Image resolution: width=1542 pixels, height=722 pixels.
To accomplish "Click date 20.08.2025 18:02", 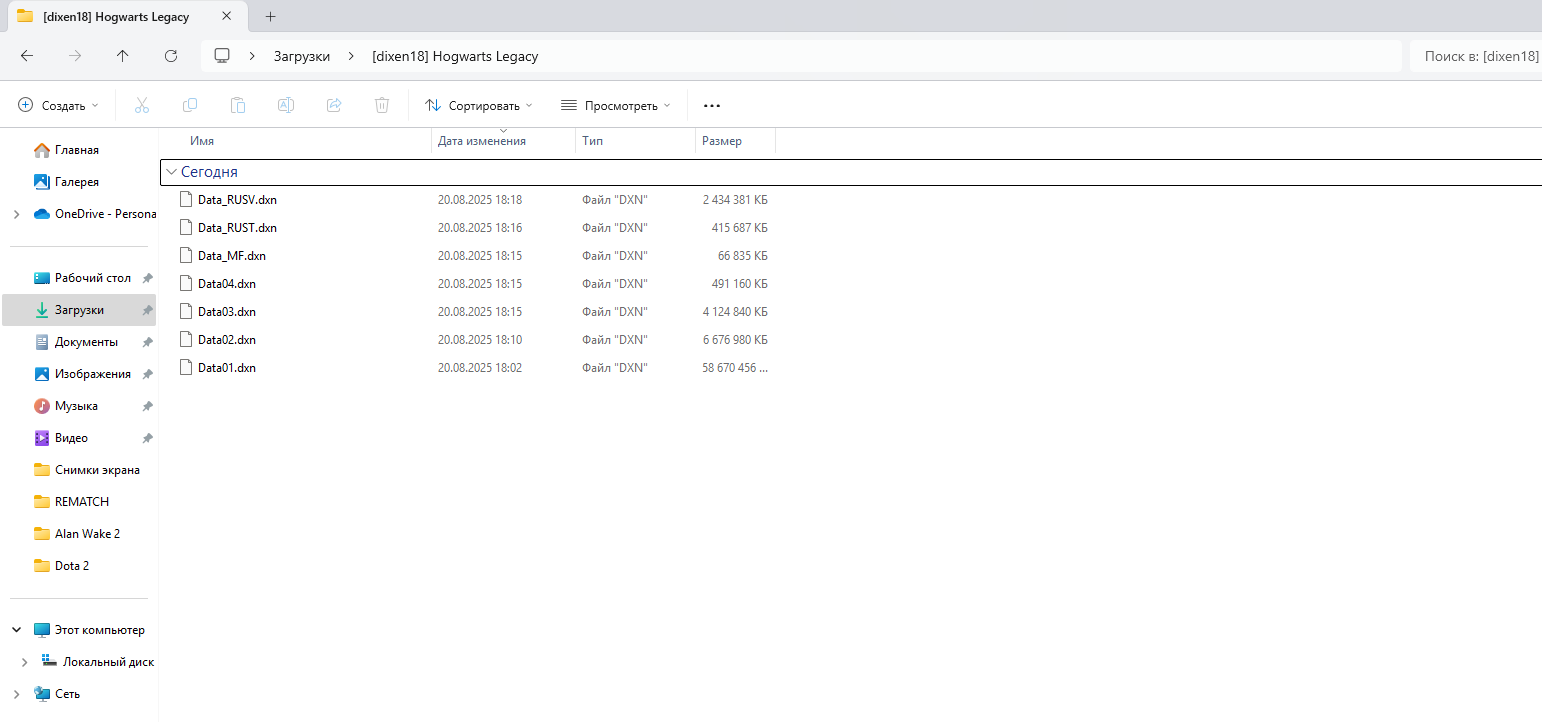I will click(480, 368).
